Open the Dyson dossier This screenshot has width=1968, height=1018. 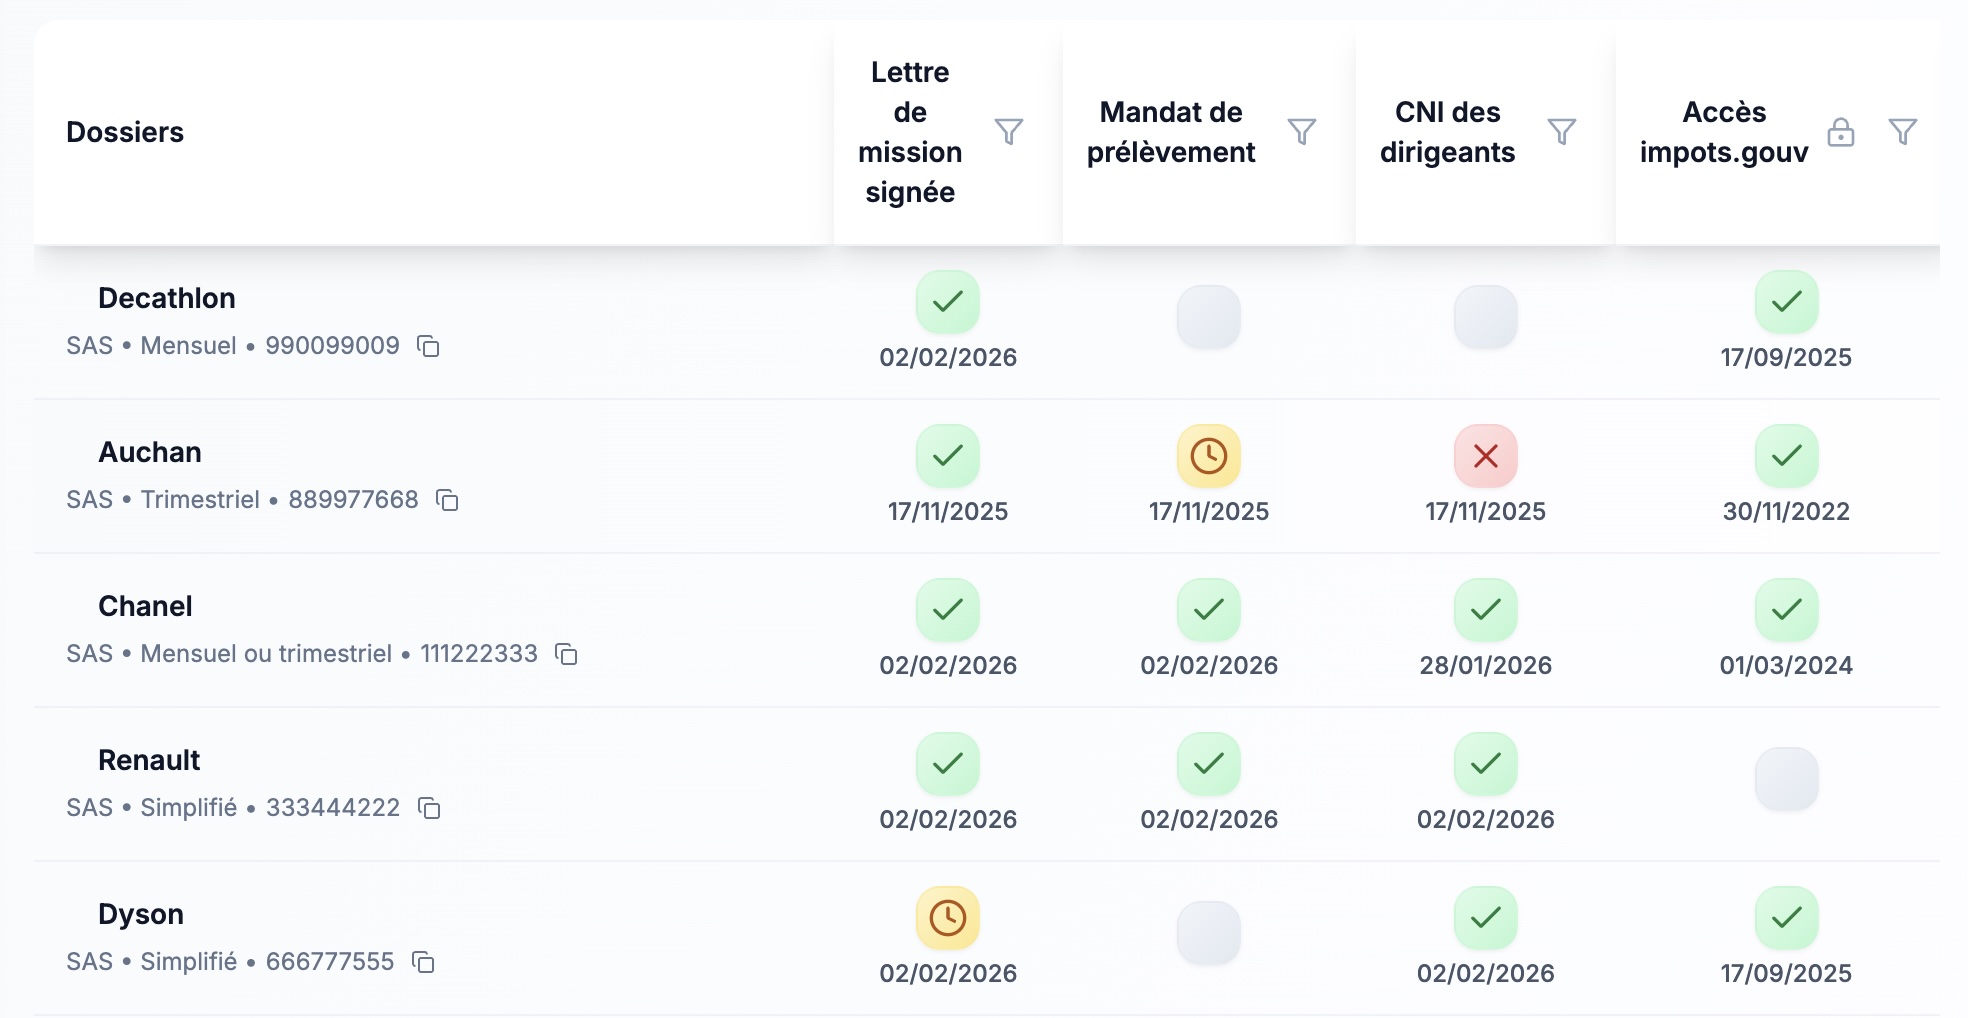click(x=141, y=913)
